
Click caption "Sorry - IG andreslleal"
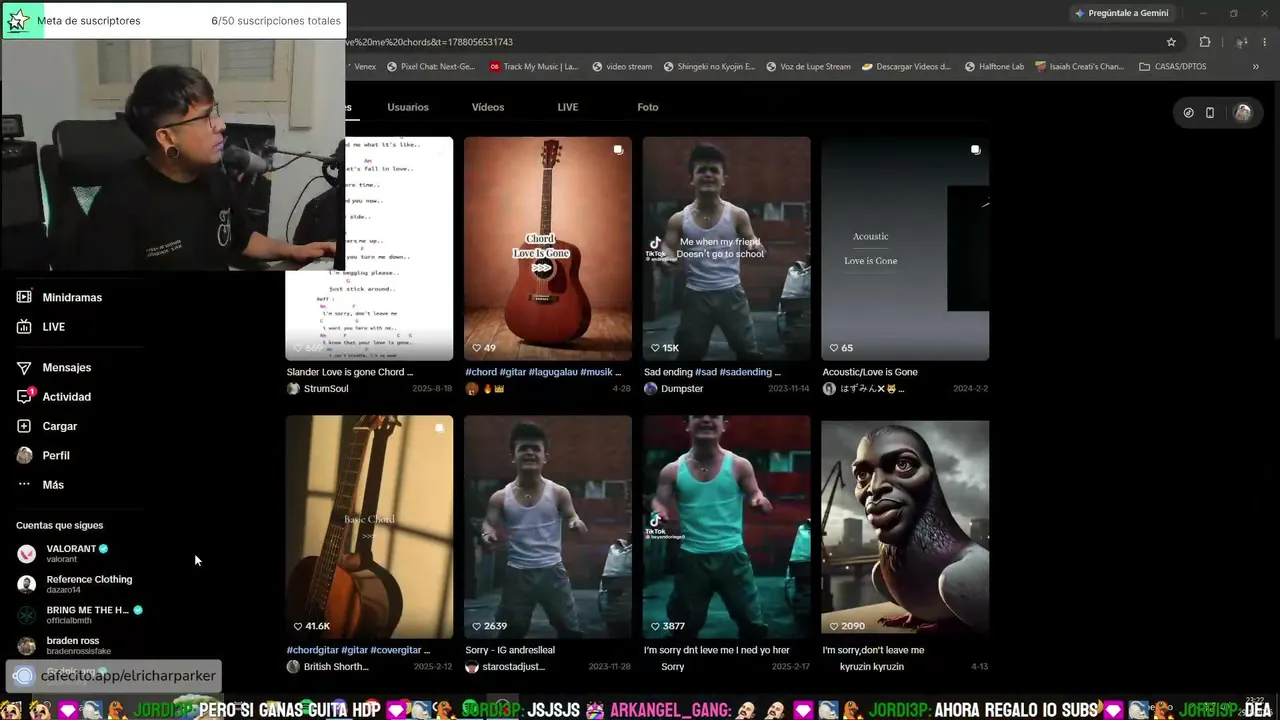coord(510,650)
